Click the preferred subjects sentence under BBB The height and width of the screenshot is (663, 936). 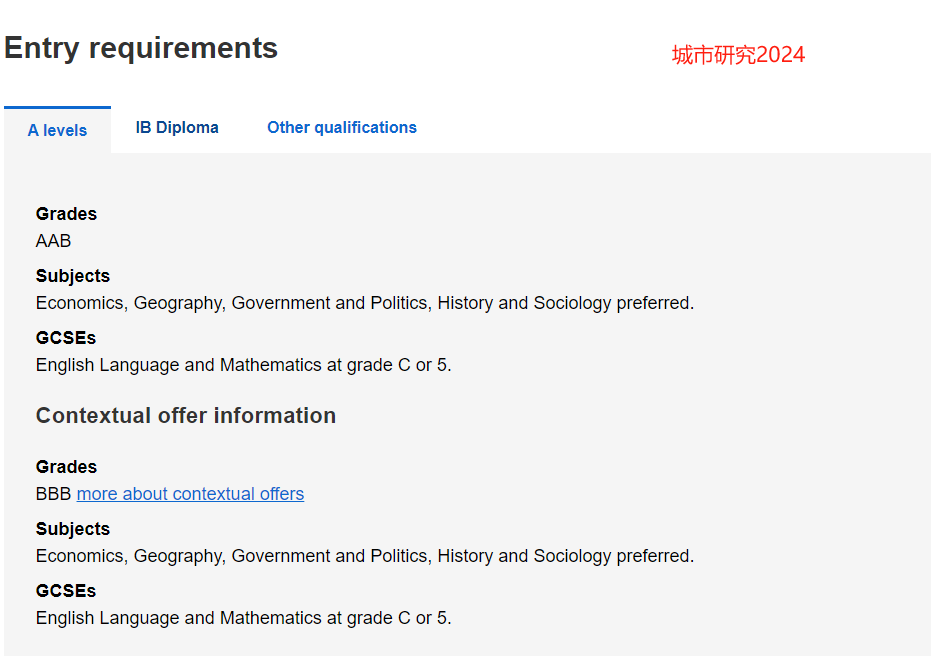tap(365, 556)
